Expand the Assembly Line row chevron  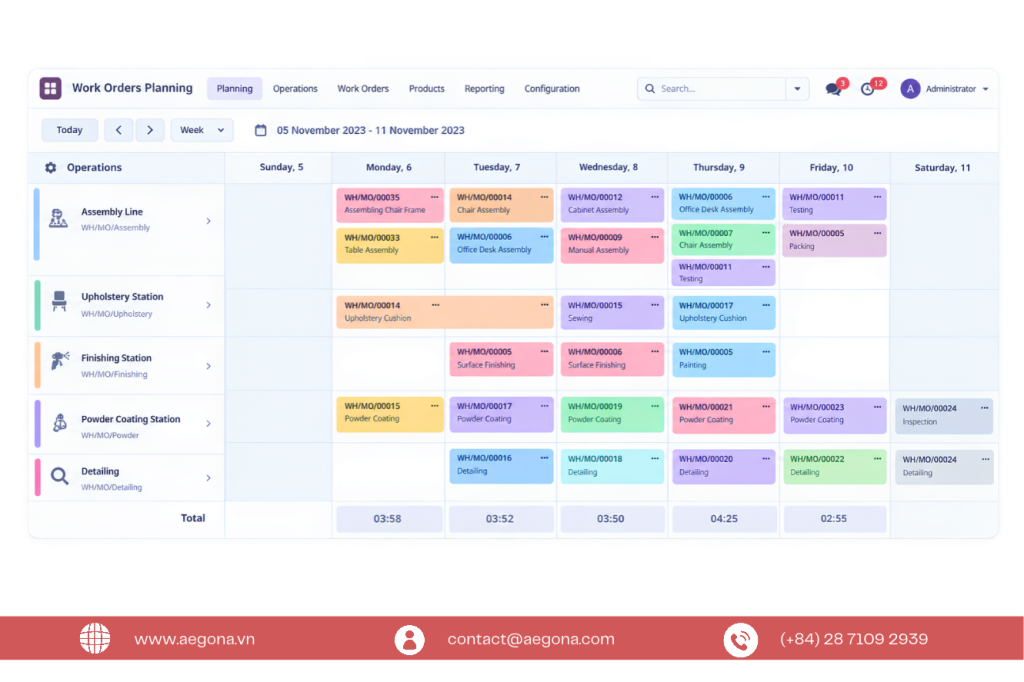point(208,221)
